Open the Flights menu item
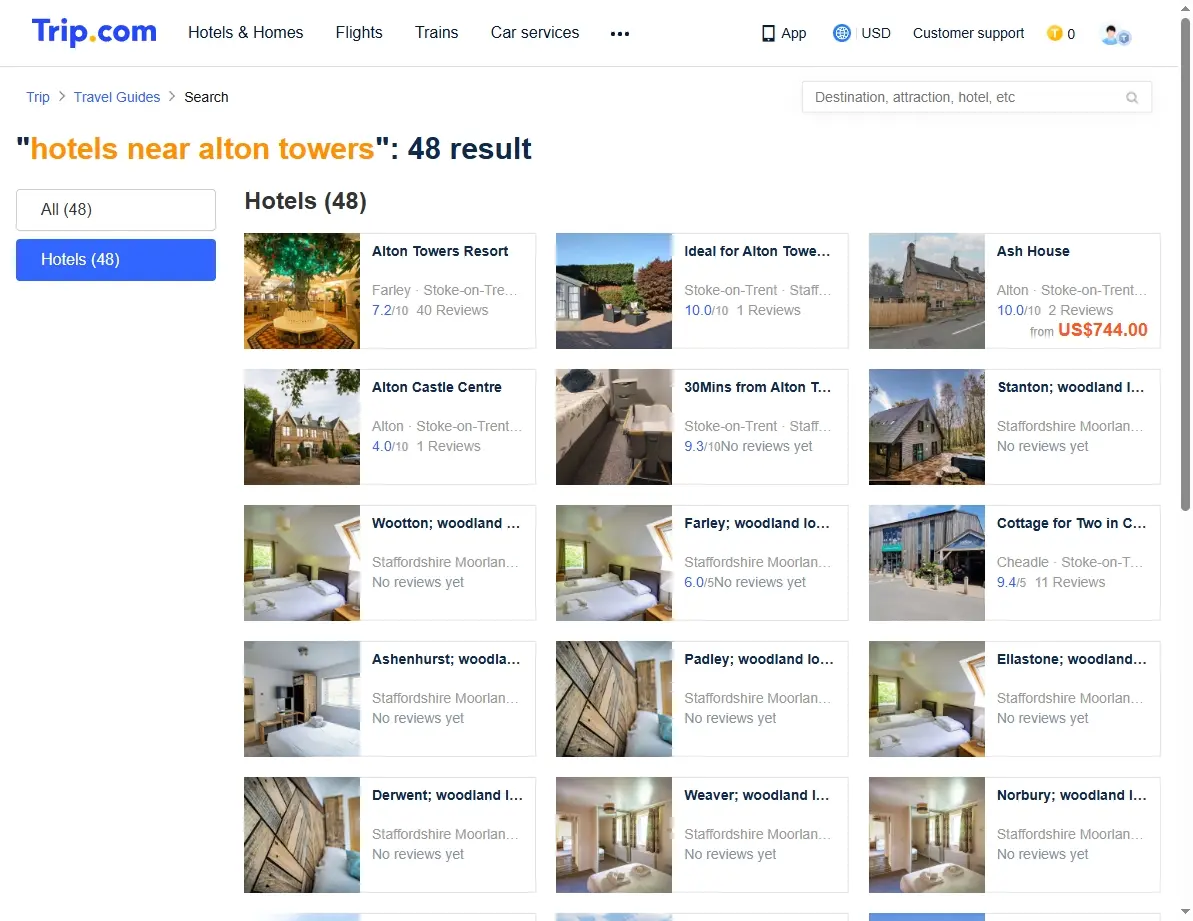This screenshot has width=1193, height=921. (x=359, y=33)
